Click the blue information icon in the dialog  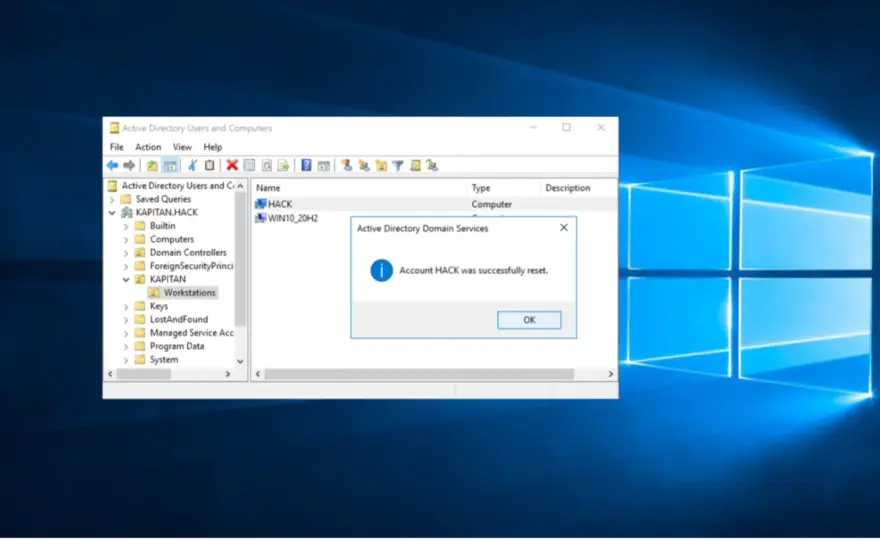click(x=381, y=271)
